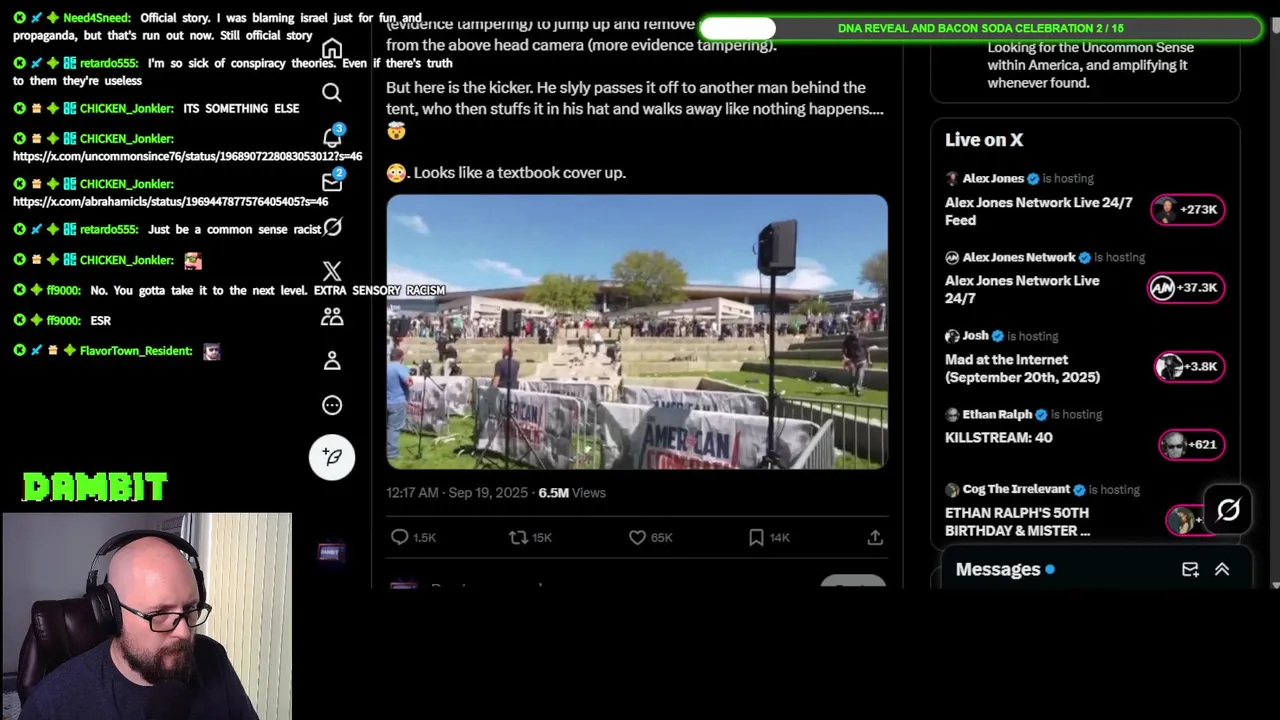The image size is (1280, 720).
Task: Open floating Grok button at bottom right
Action: pyautogui.click(x=1228, y=510)
